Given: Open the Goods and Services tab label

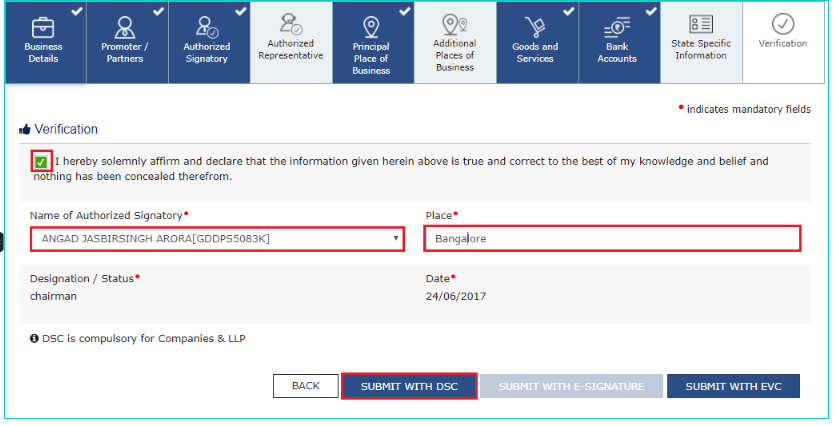Looking at the screenshot, I should tap(535, 52).
